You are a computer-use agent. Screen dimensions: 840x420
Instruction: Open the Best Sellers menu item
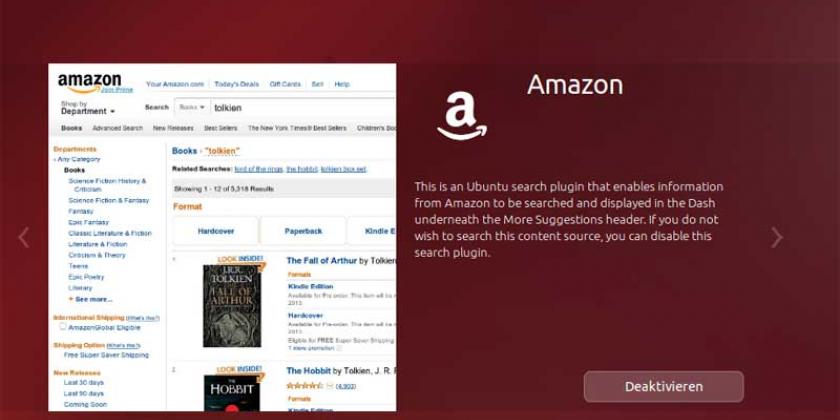coord(220,128)
